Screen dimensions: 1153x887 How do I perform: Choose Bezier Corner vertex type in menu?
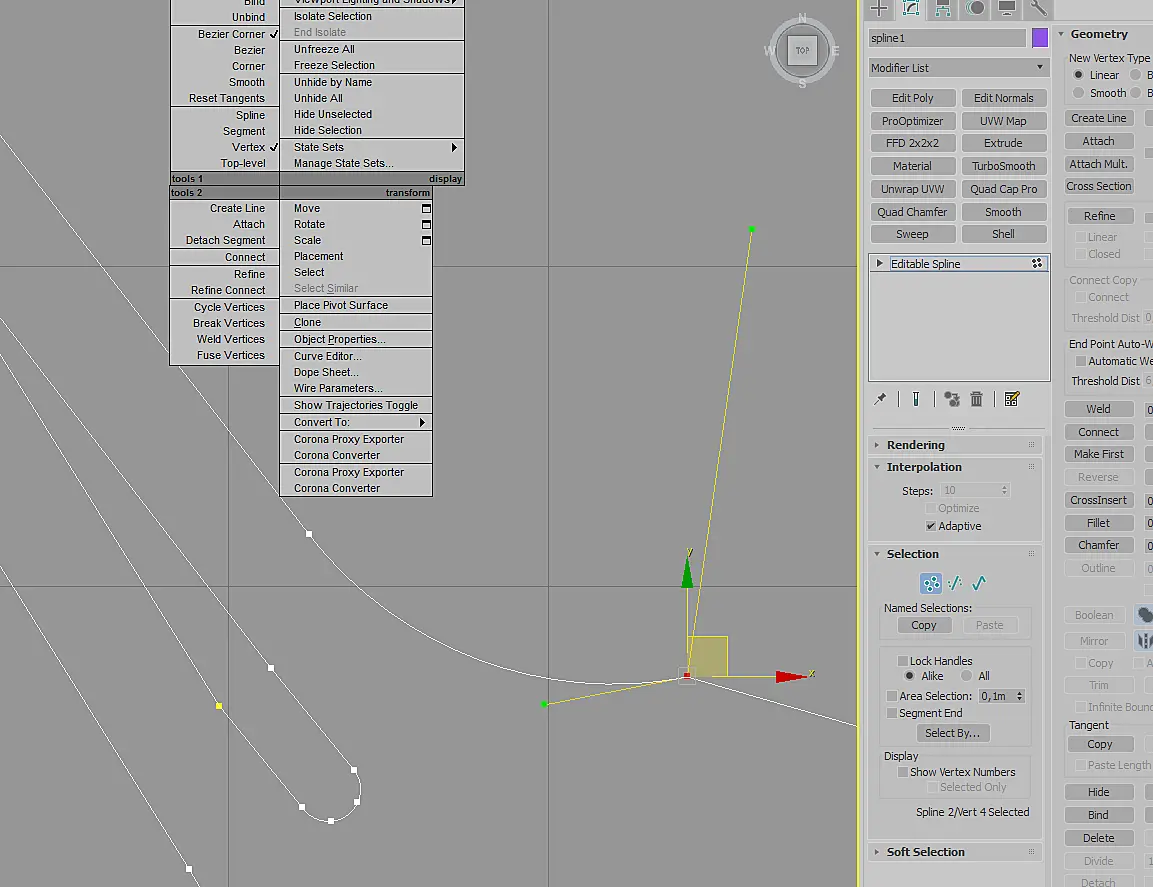[x=225, y=34]
